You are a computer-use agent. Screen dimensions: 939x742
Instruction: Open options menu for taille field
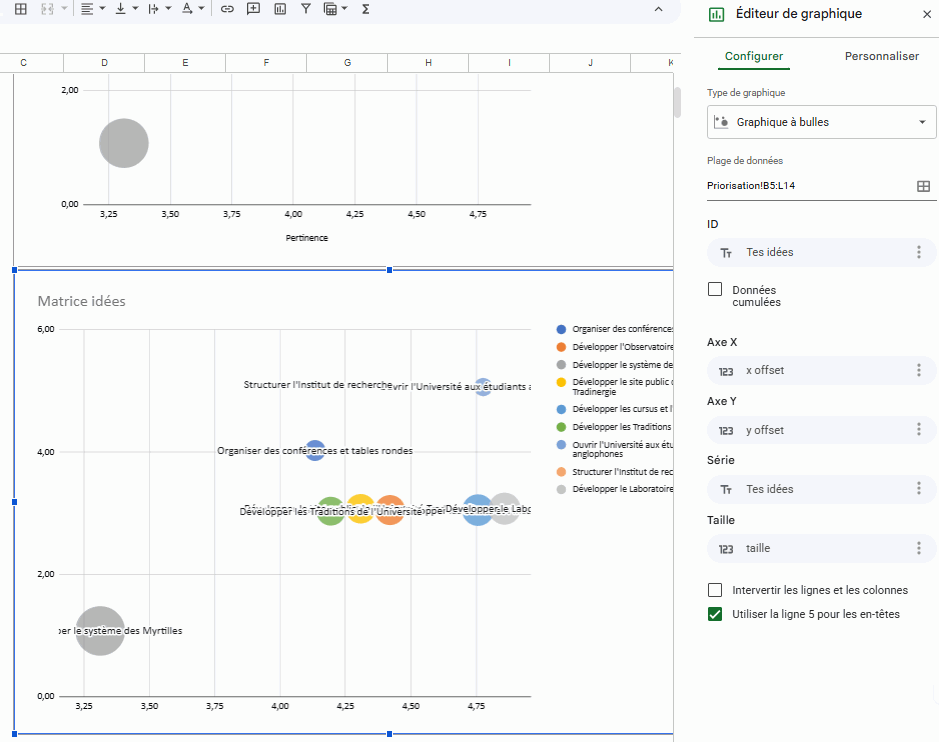tap(919, 548)
